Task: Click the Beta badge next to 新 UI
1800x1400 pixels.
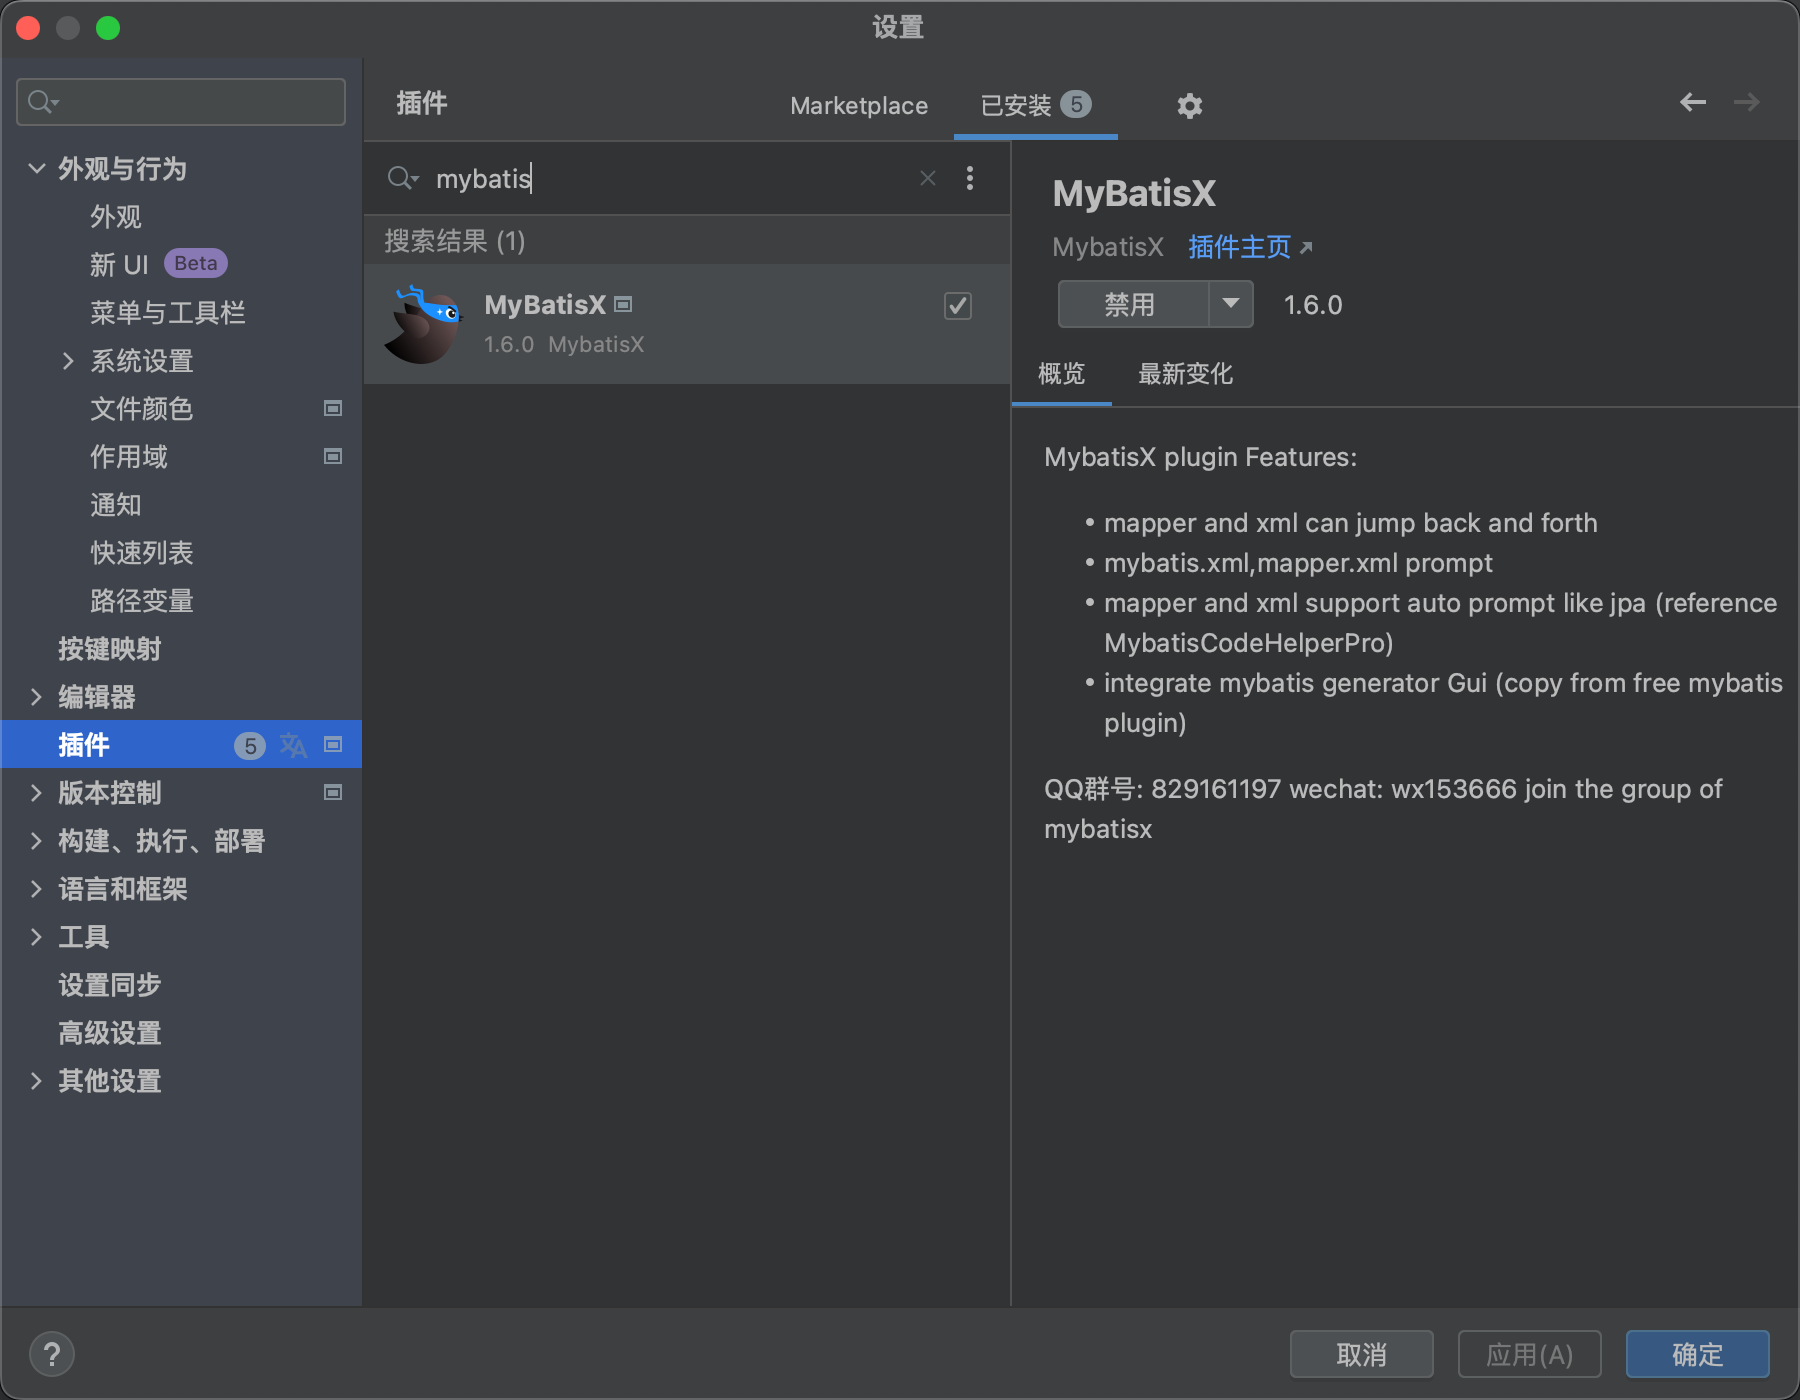Action: point(196,263)
